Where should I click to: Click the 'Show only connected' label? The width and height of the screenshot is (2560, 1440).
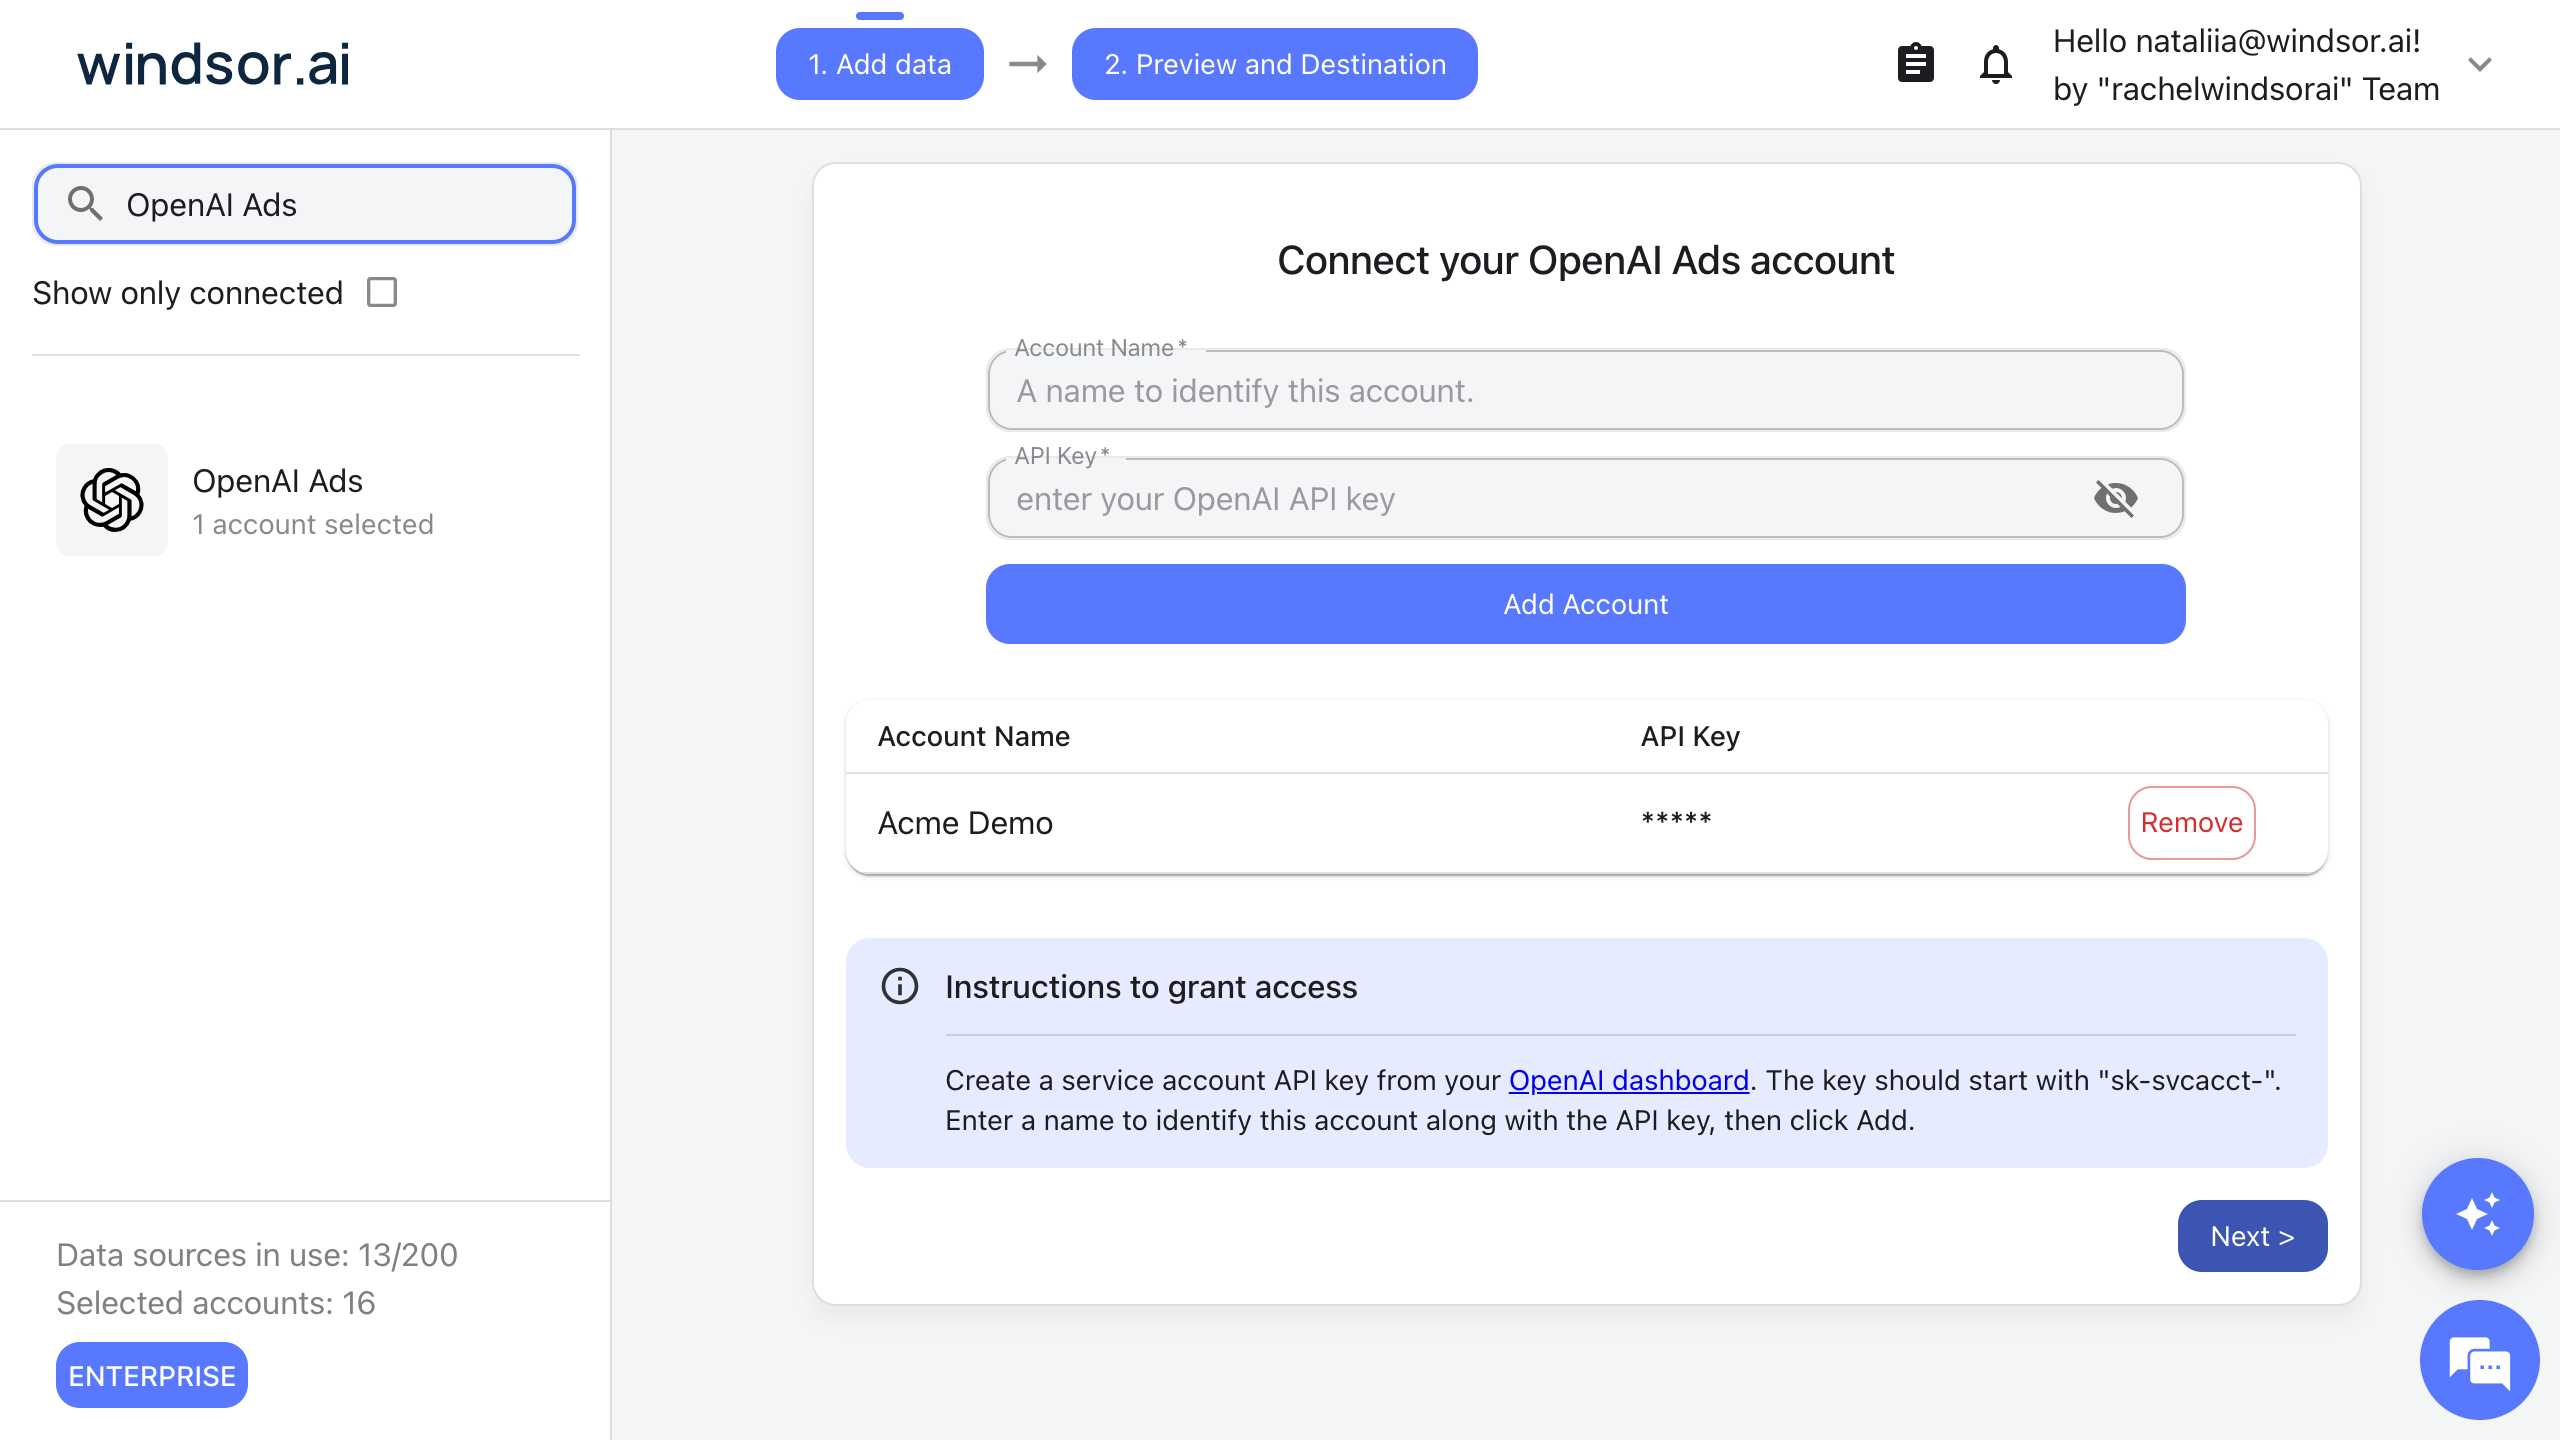point(187,293)
